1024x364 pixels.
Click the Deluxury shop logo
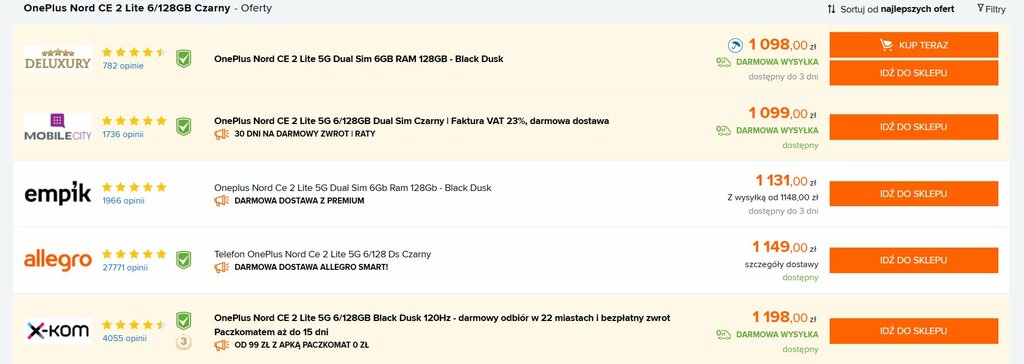57,59
